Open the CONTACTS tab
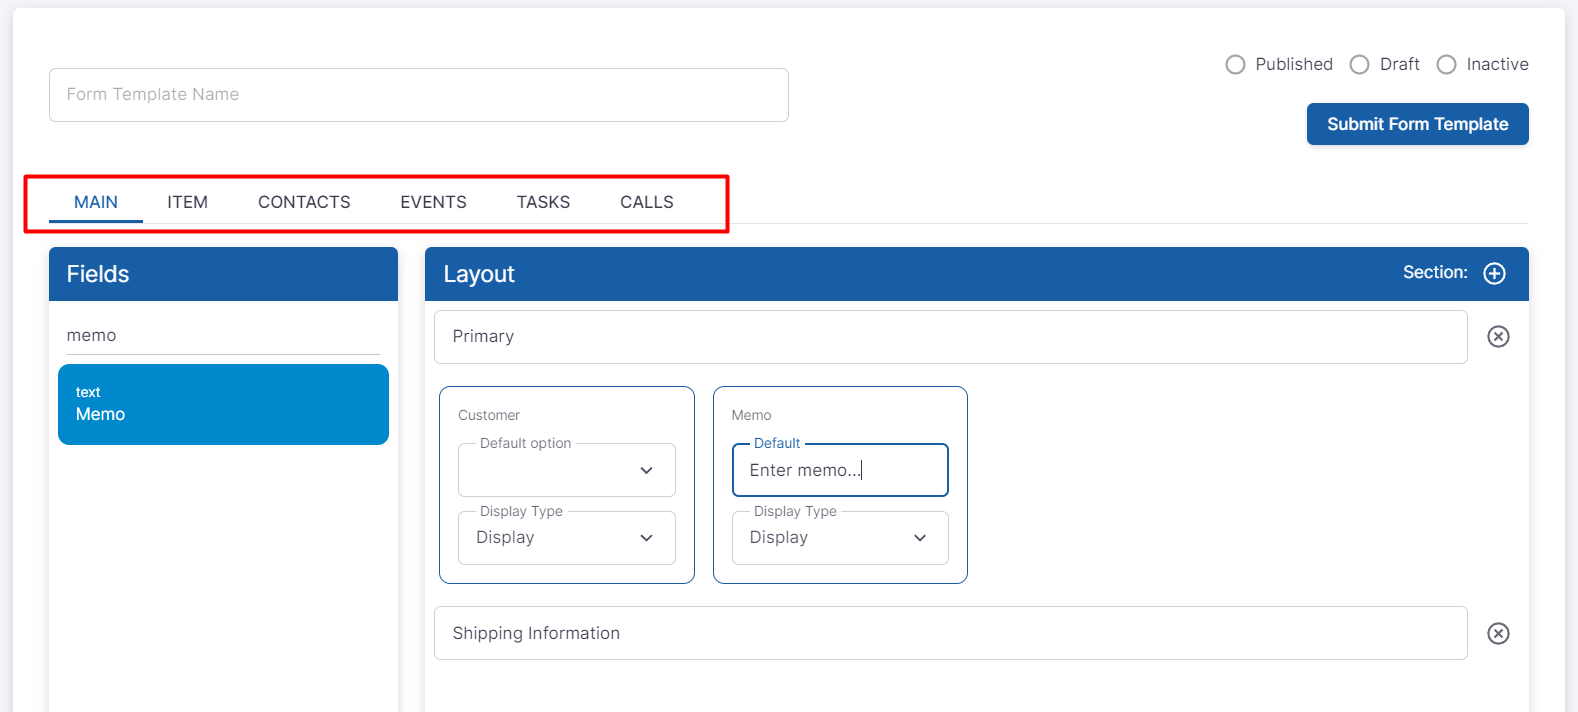This screenshot has width=1578, height=712. [304, 202]
